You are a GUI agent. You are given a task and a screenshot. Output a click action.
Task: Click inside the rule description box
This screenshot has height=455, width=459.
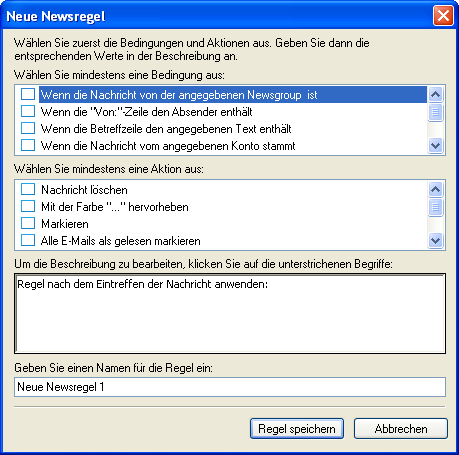[x=230, y=314]
